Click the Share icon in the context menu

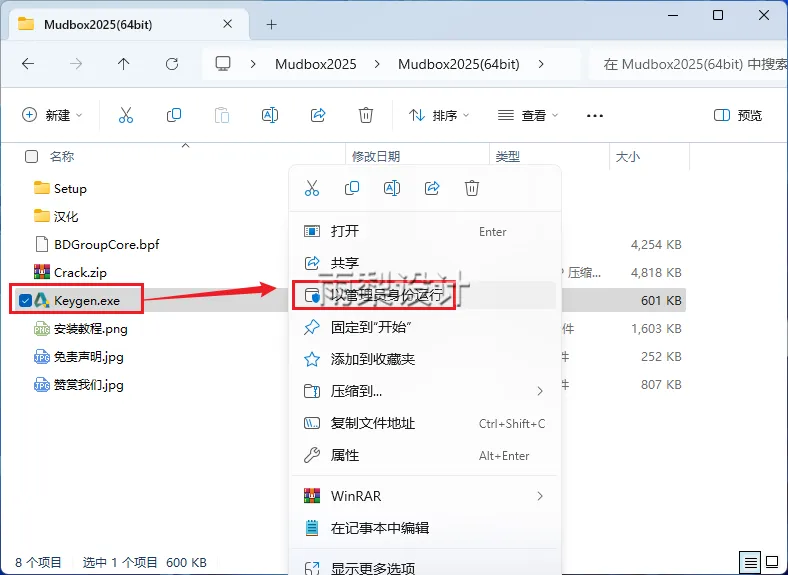432,188
